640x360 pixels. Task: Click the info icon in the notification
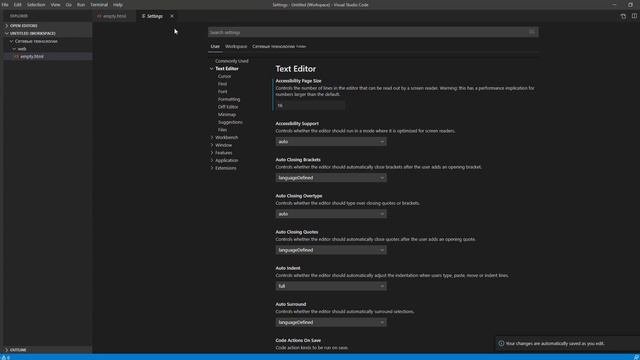(501, 343)
